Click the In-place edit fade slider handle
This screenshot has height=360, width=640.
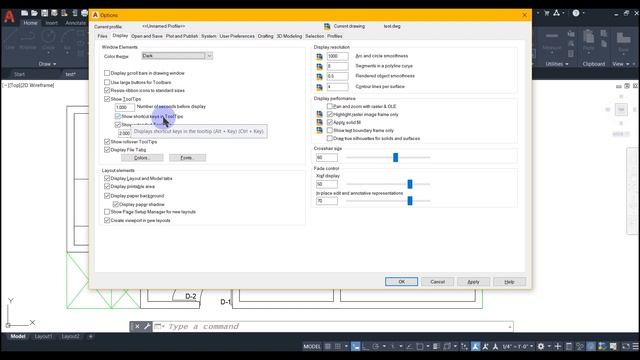pos(410,200)
